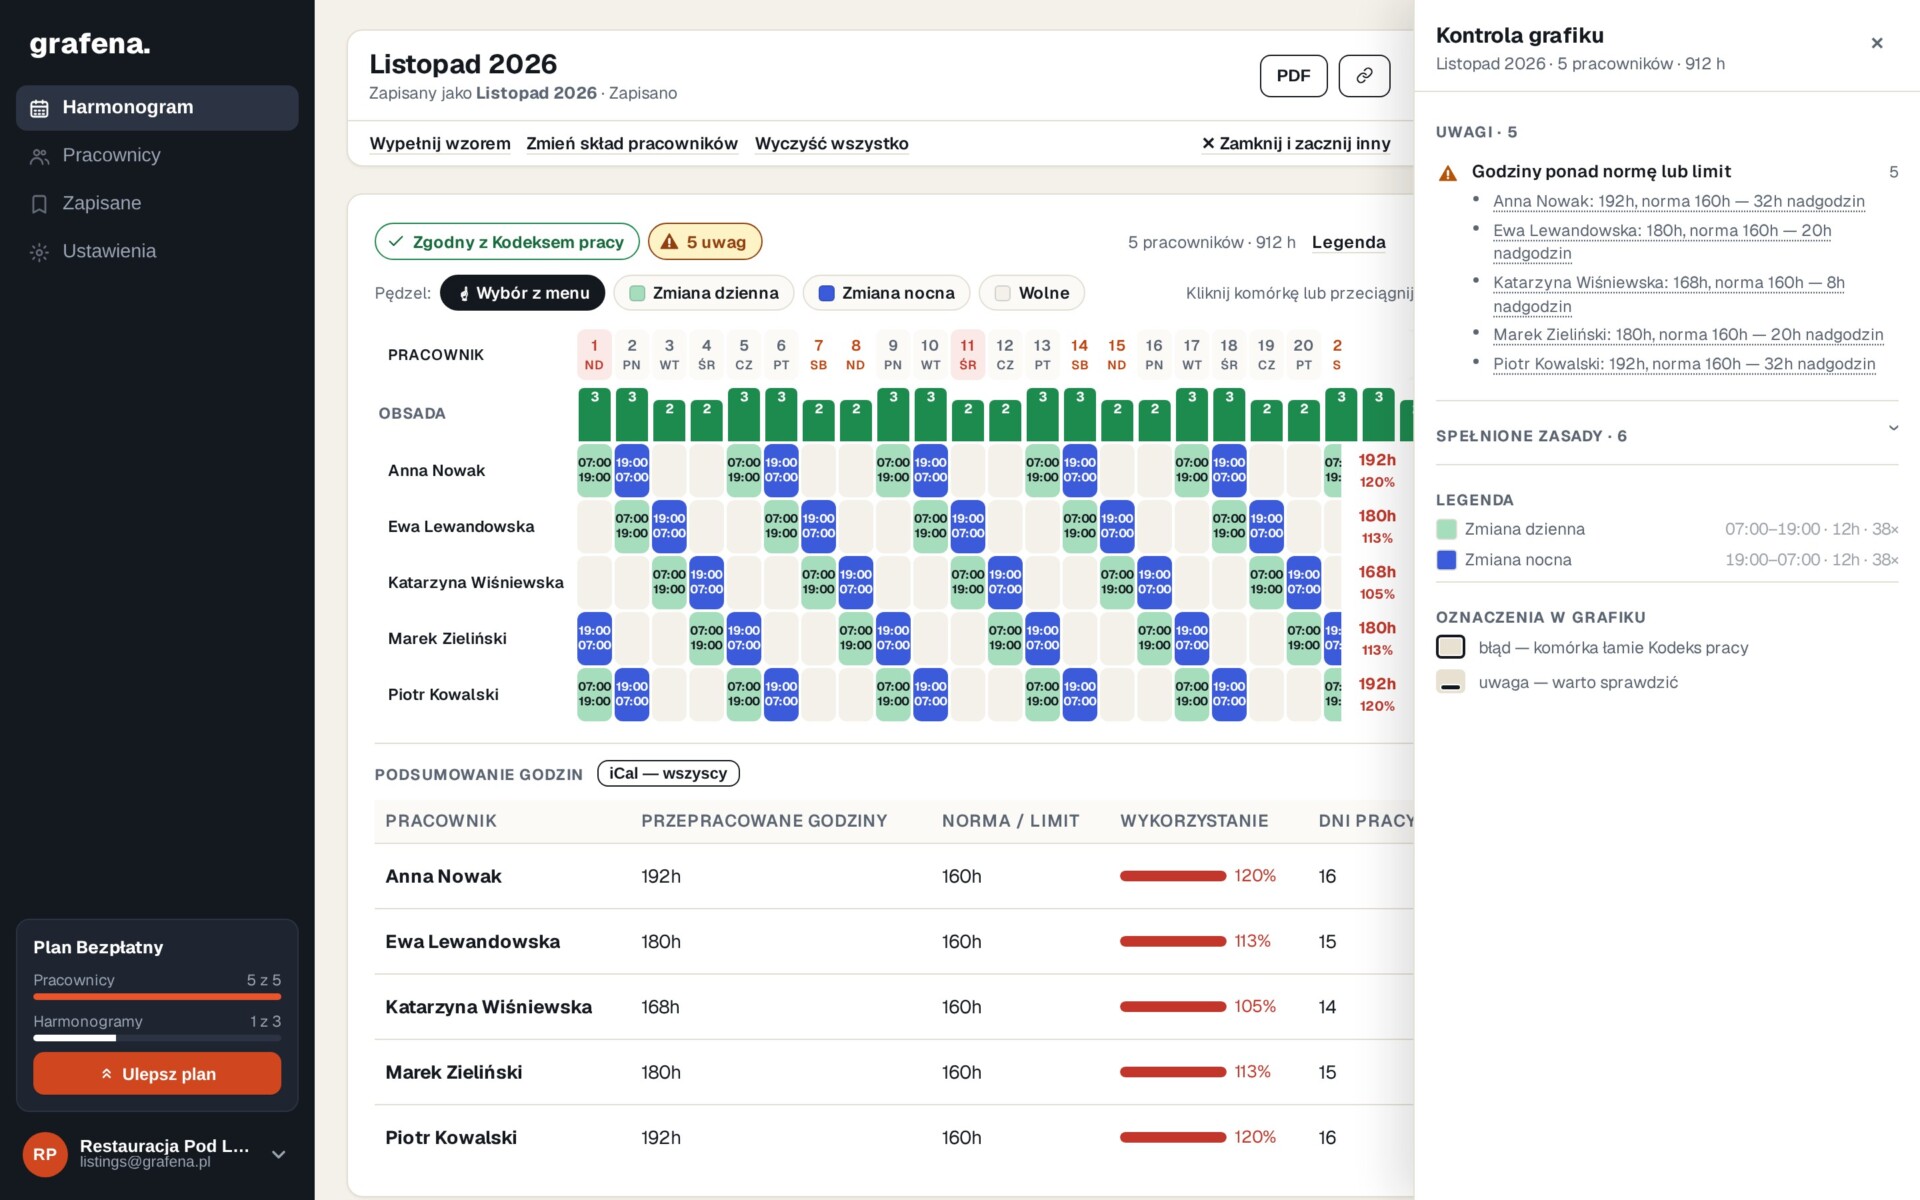Open the 'iCal — wszyscy' export option

668,773
